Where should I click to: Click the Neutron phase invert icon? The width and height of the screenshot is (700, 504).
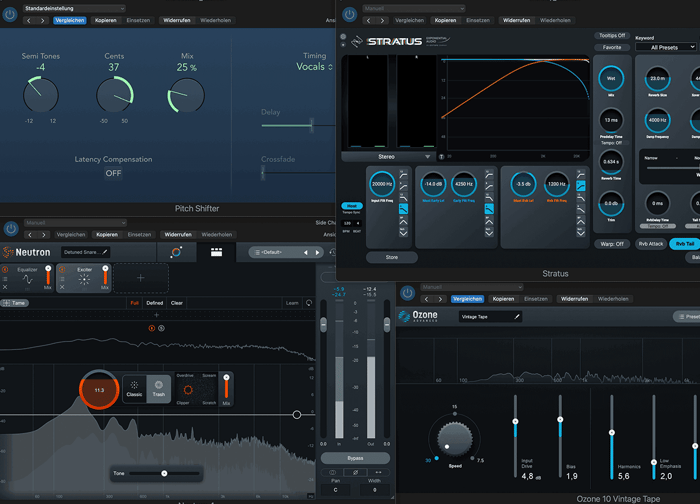[355, 472]
